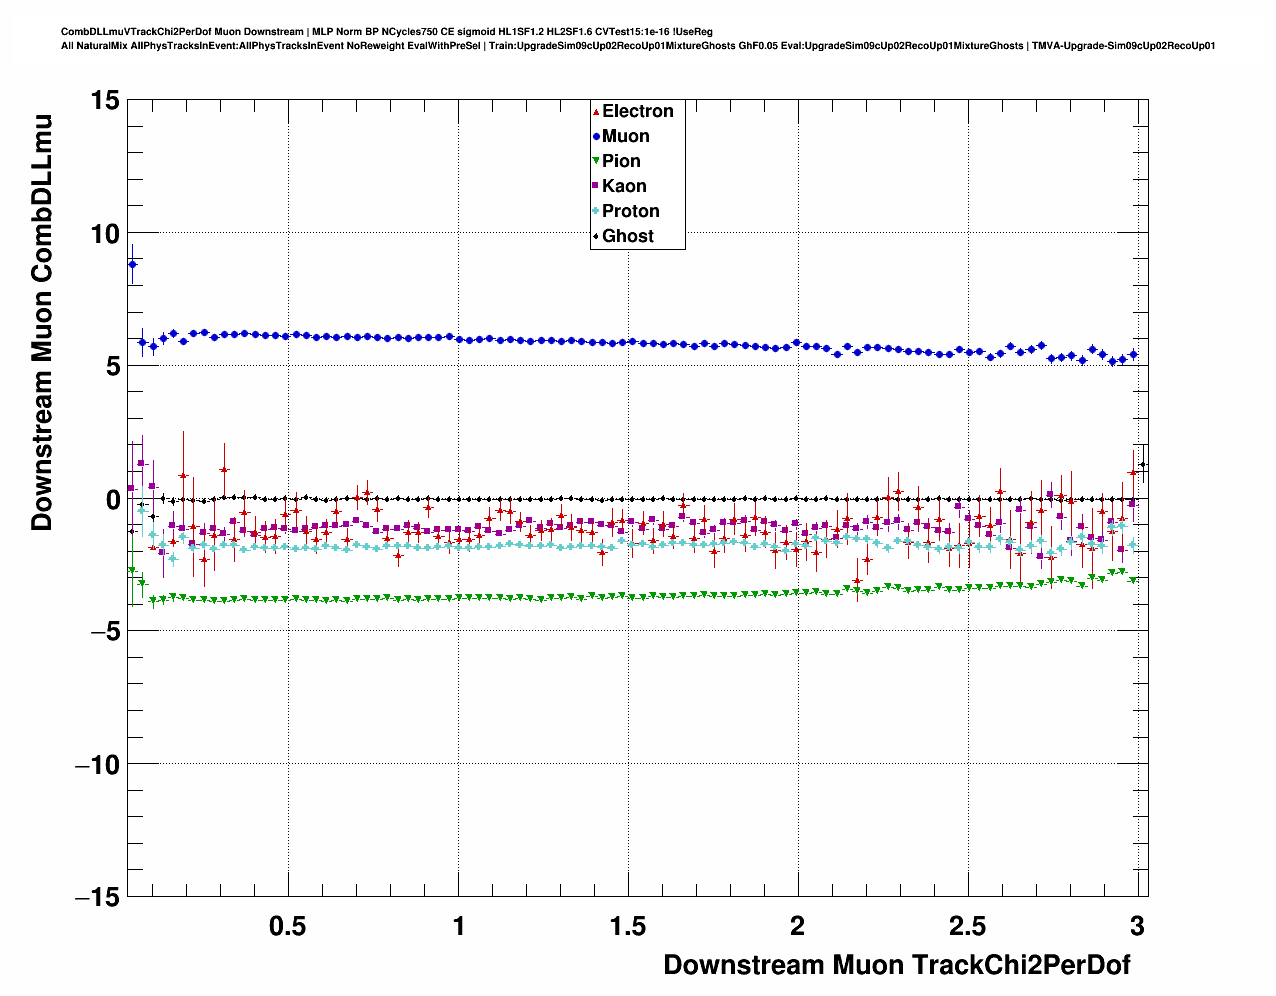Click the purple Kaon square legend marker

(597, 187)
